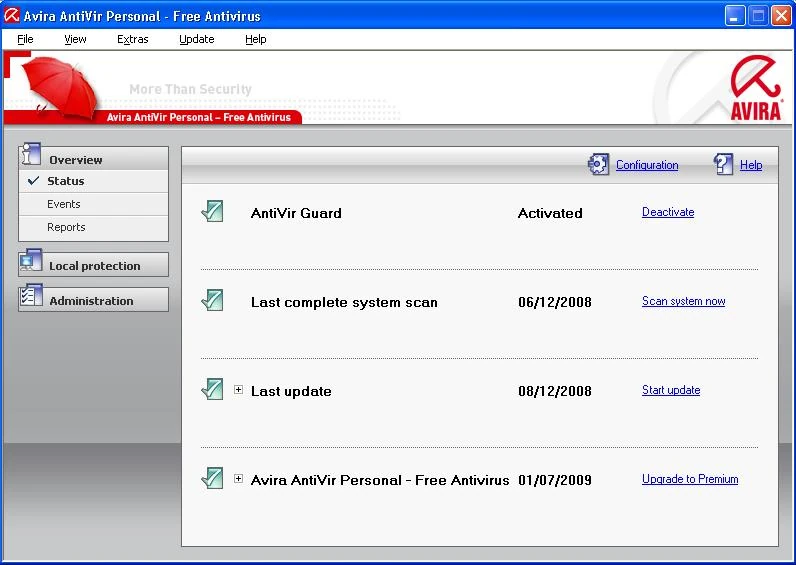Click the Last complete system scan checkmark
Screen dimensions: 796x565
click(212, 300)
